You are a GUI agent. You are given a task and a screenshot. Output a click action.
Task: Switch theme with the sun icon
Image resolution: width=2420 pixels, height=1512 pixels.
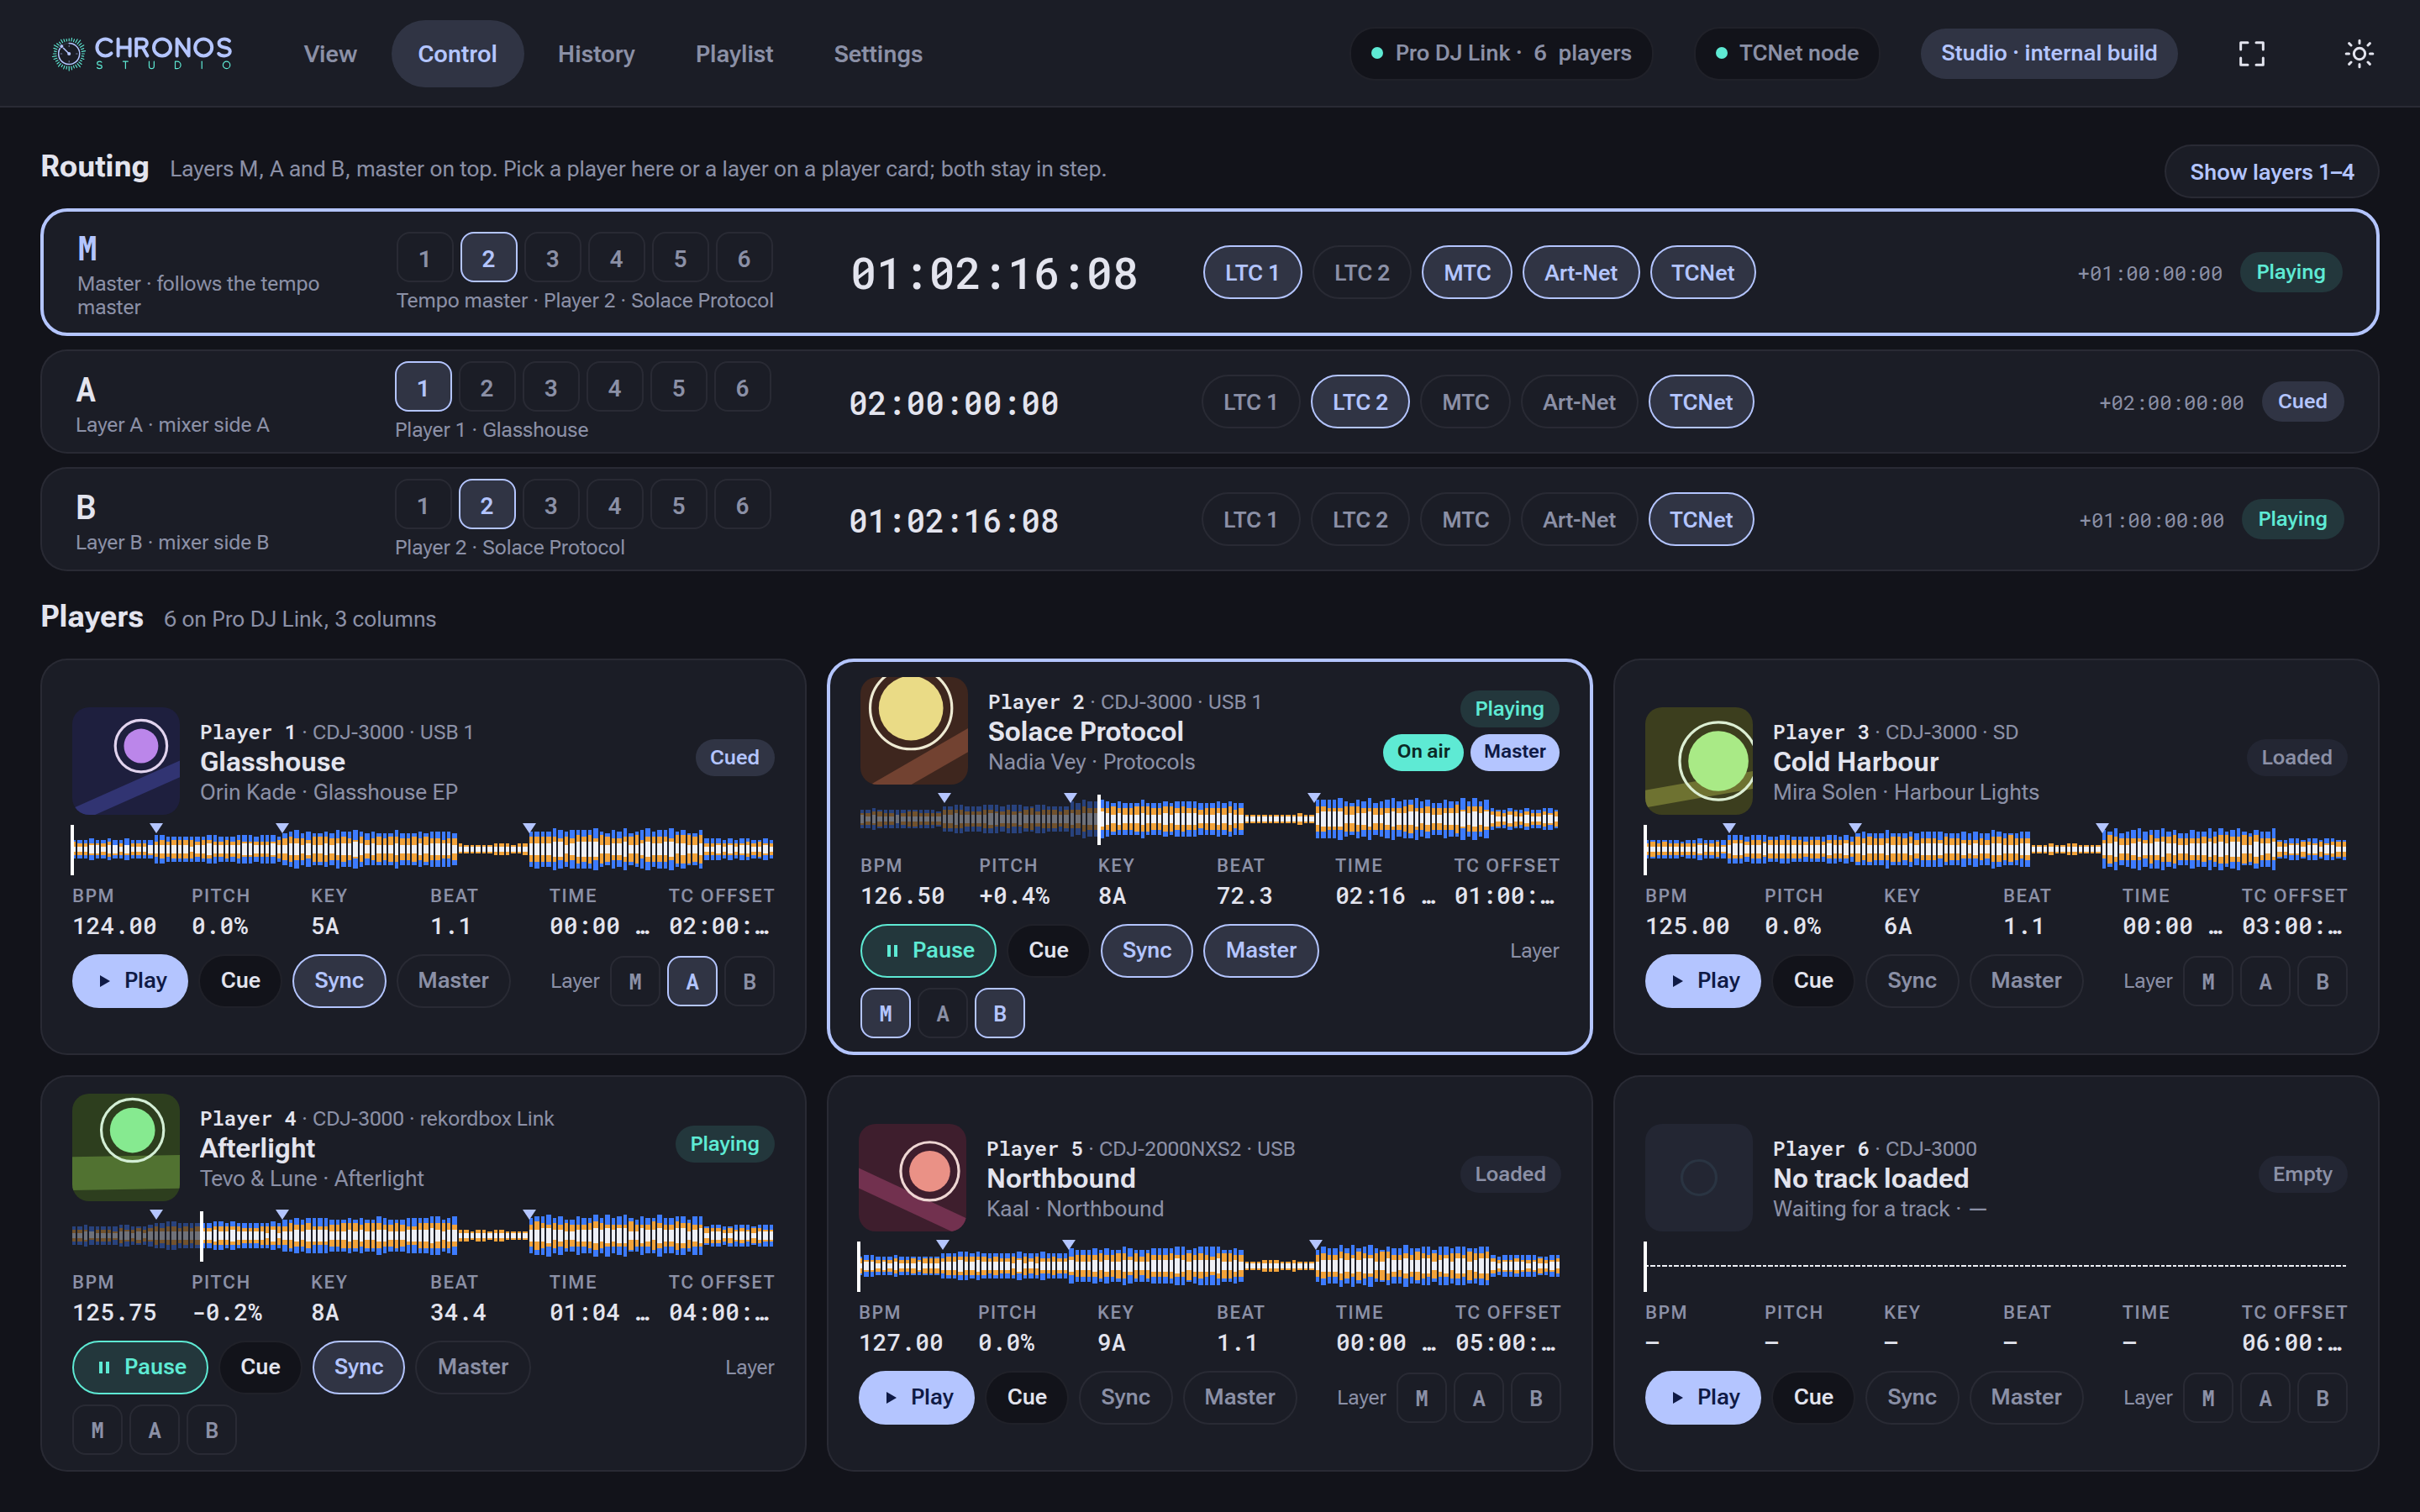point(2359,54)
